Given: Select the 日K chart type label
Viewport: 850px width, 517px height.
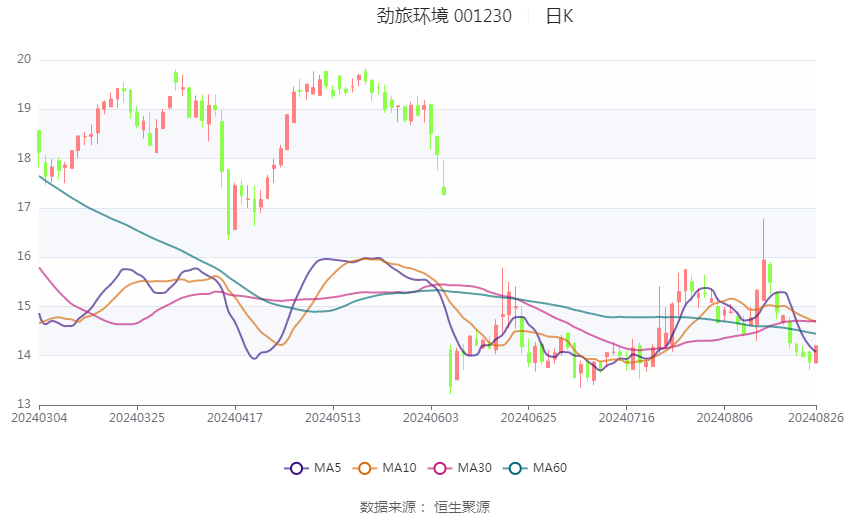Looking at the screenshot, I should pyautogui.click(x=559, y=16).
